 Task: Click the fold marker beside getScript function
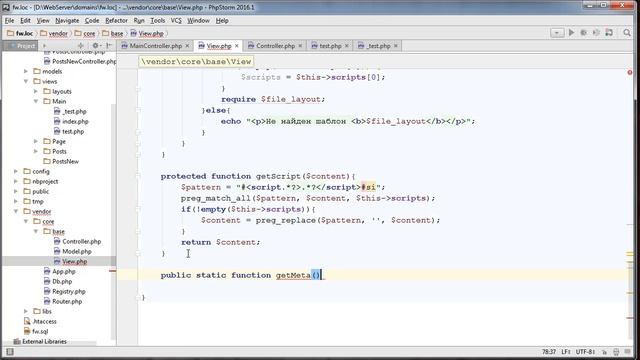(x=138, y=176)
